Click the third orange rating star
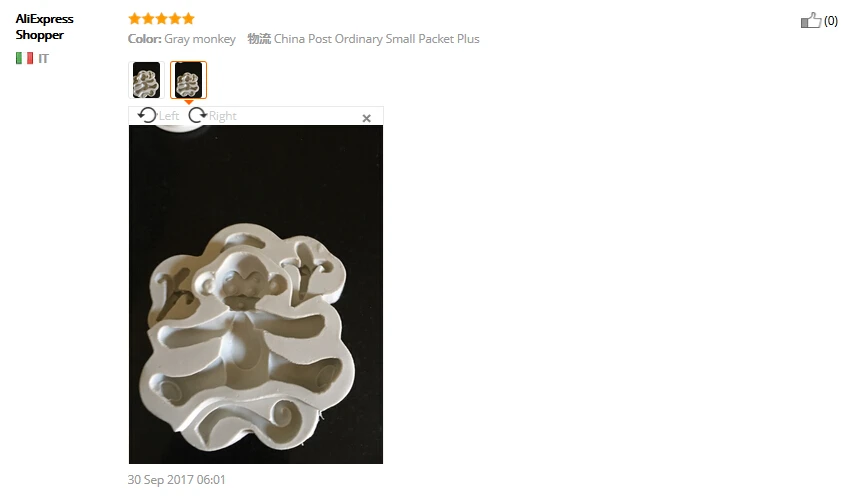The height and width of the screenshot is (499, 857). (x=161, y=19)
